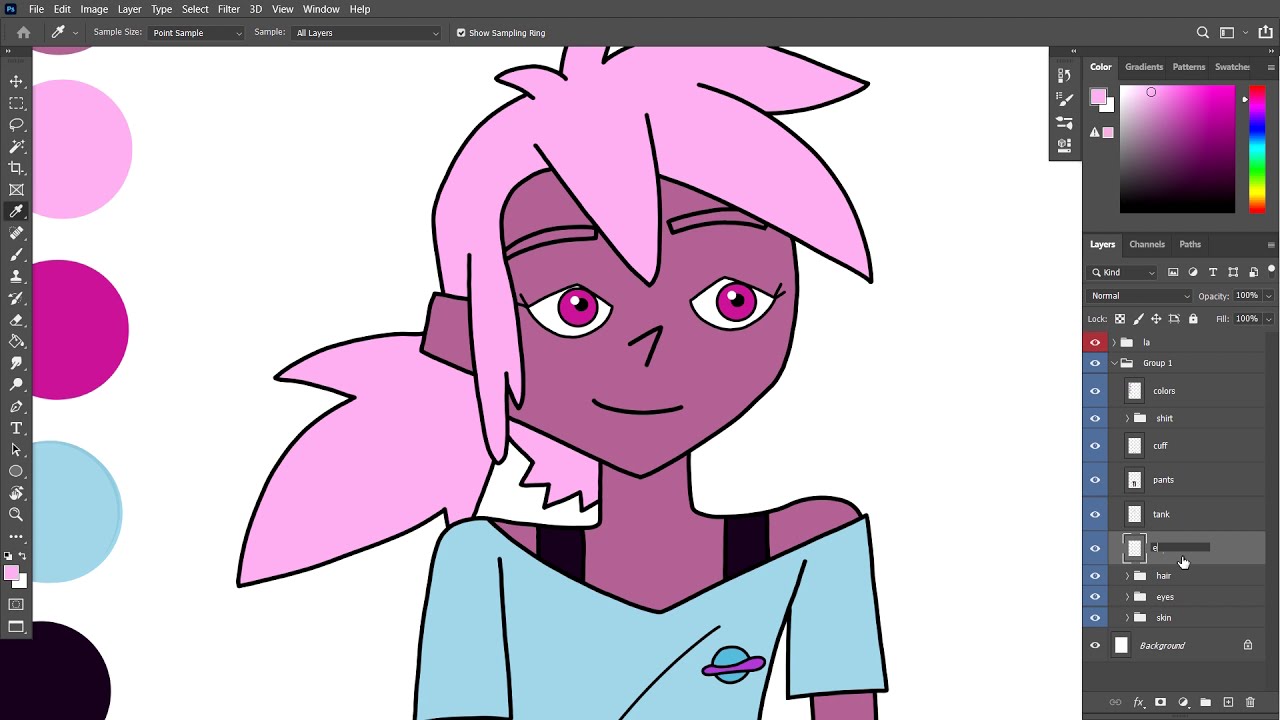Screen dimensions: 1280x720
Task: Toggle the layer filter on/off switch
Action: coord(1271,270)
